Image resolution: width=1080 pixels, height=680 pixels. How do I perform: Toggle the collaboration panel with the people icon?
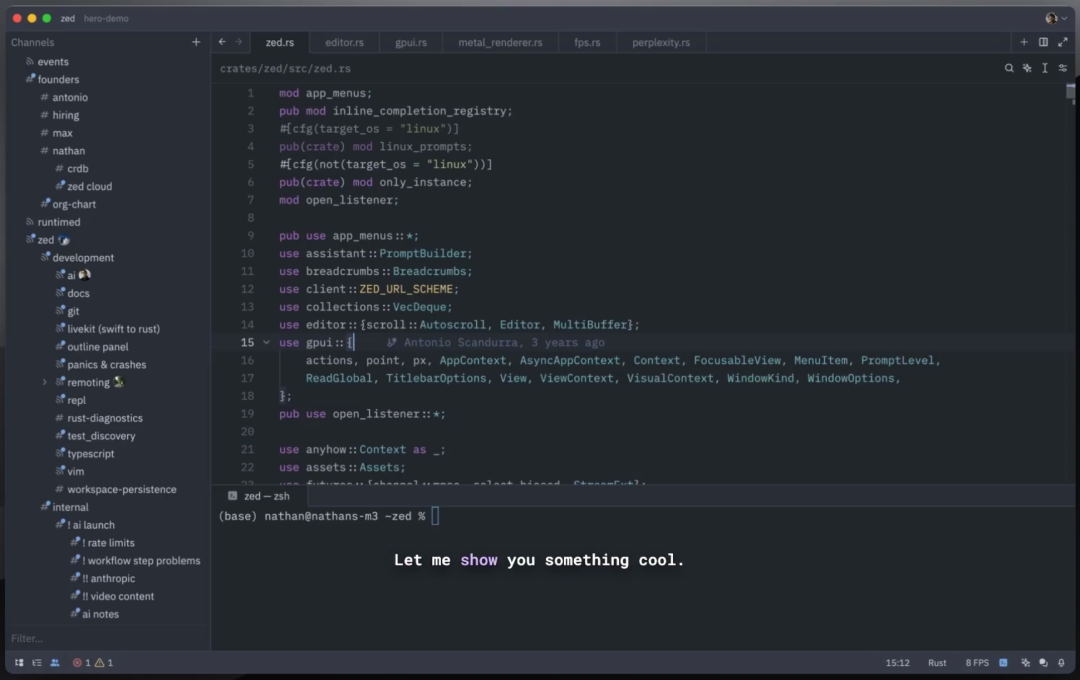tap(54, 662)
